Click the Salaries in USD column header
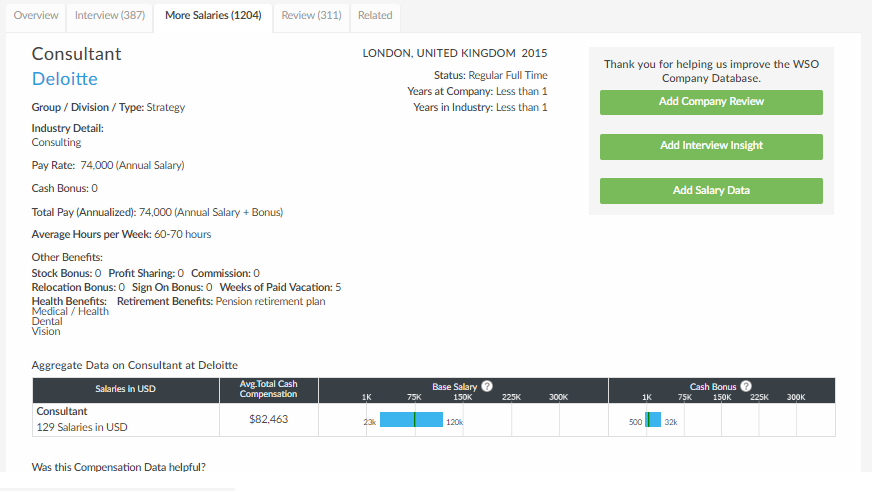 (x=125, y=389)
